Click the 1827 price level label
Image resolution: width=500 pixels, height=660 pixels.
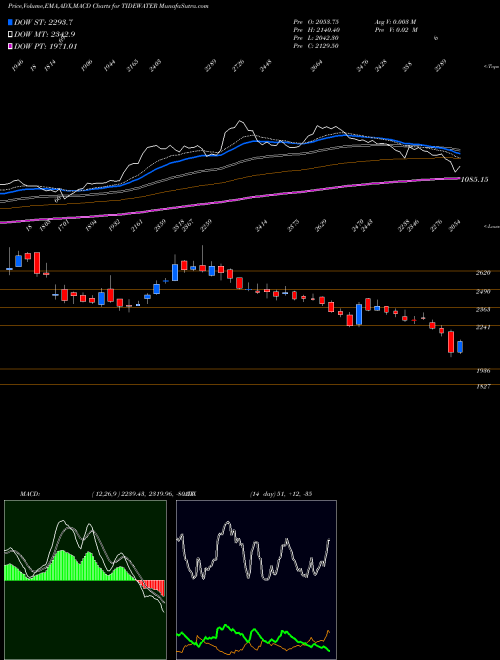pyautogui.click(x=483, y=386)
